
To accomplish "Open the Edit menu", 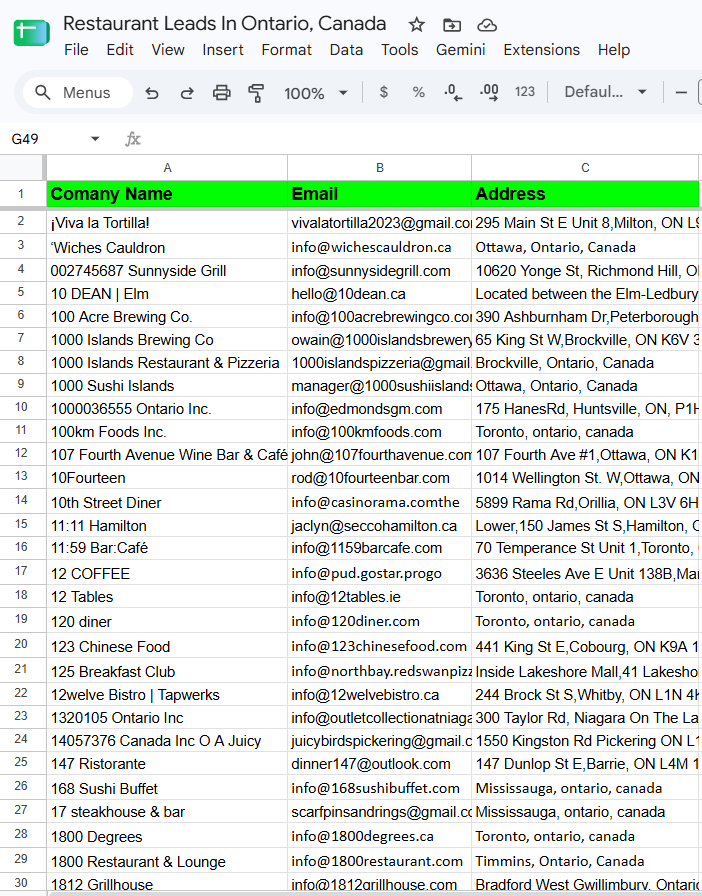I will click(119, 50).
